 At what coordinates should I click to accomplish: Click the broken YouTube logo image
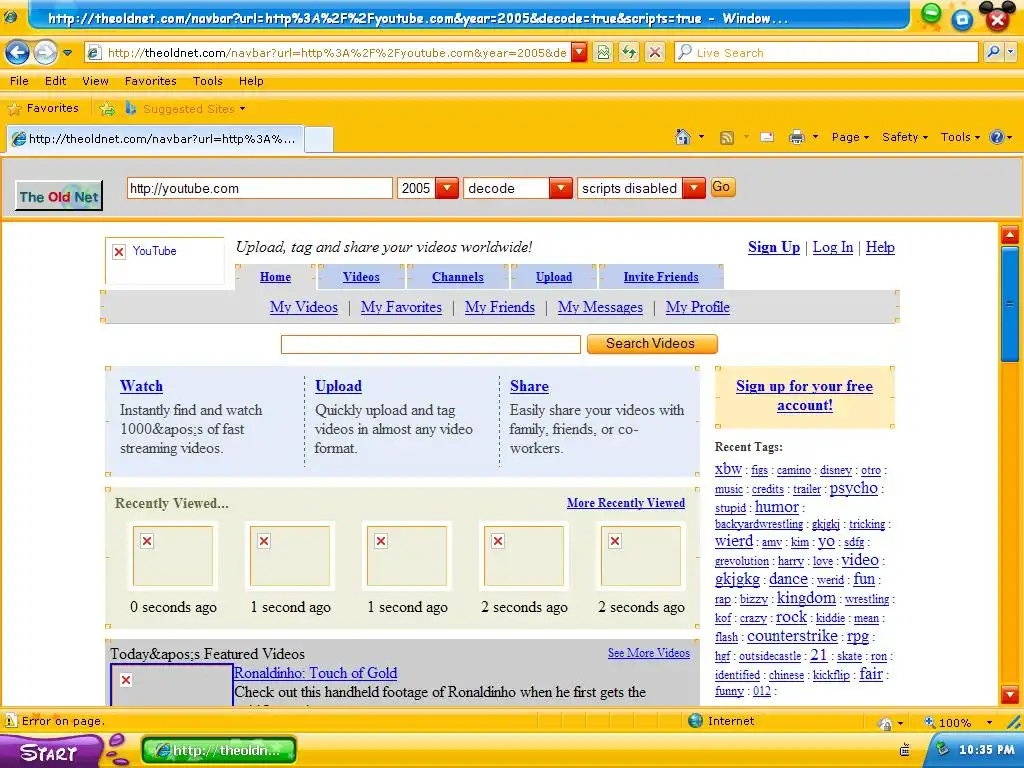point(165,260)
